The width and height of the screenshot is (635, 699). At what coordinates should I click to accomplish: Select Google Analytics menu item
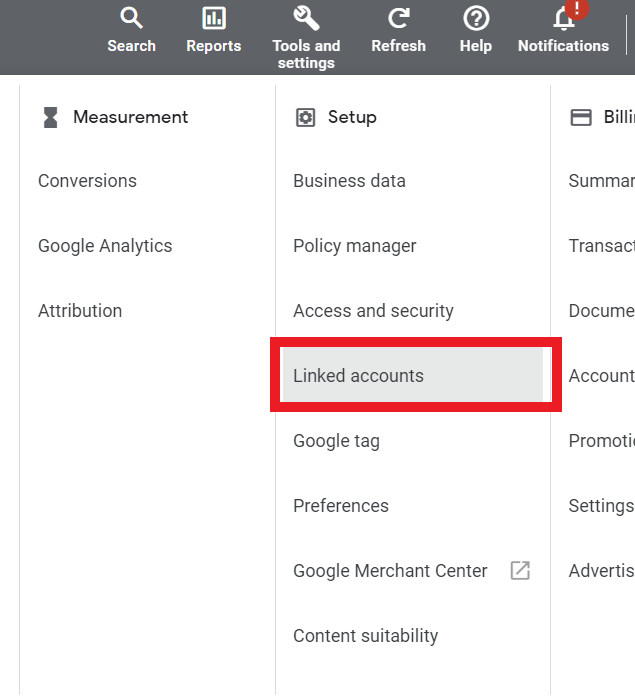coord(105,246)
